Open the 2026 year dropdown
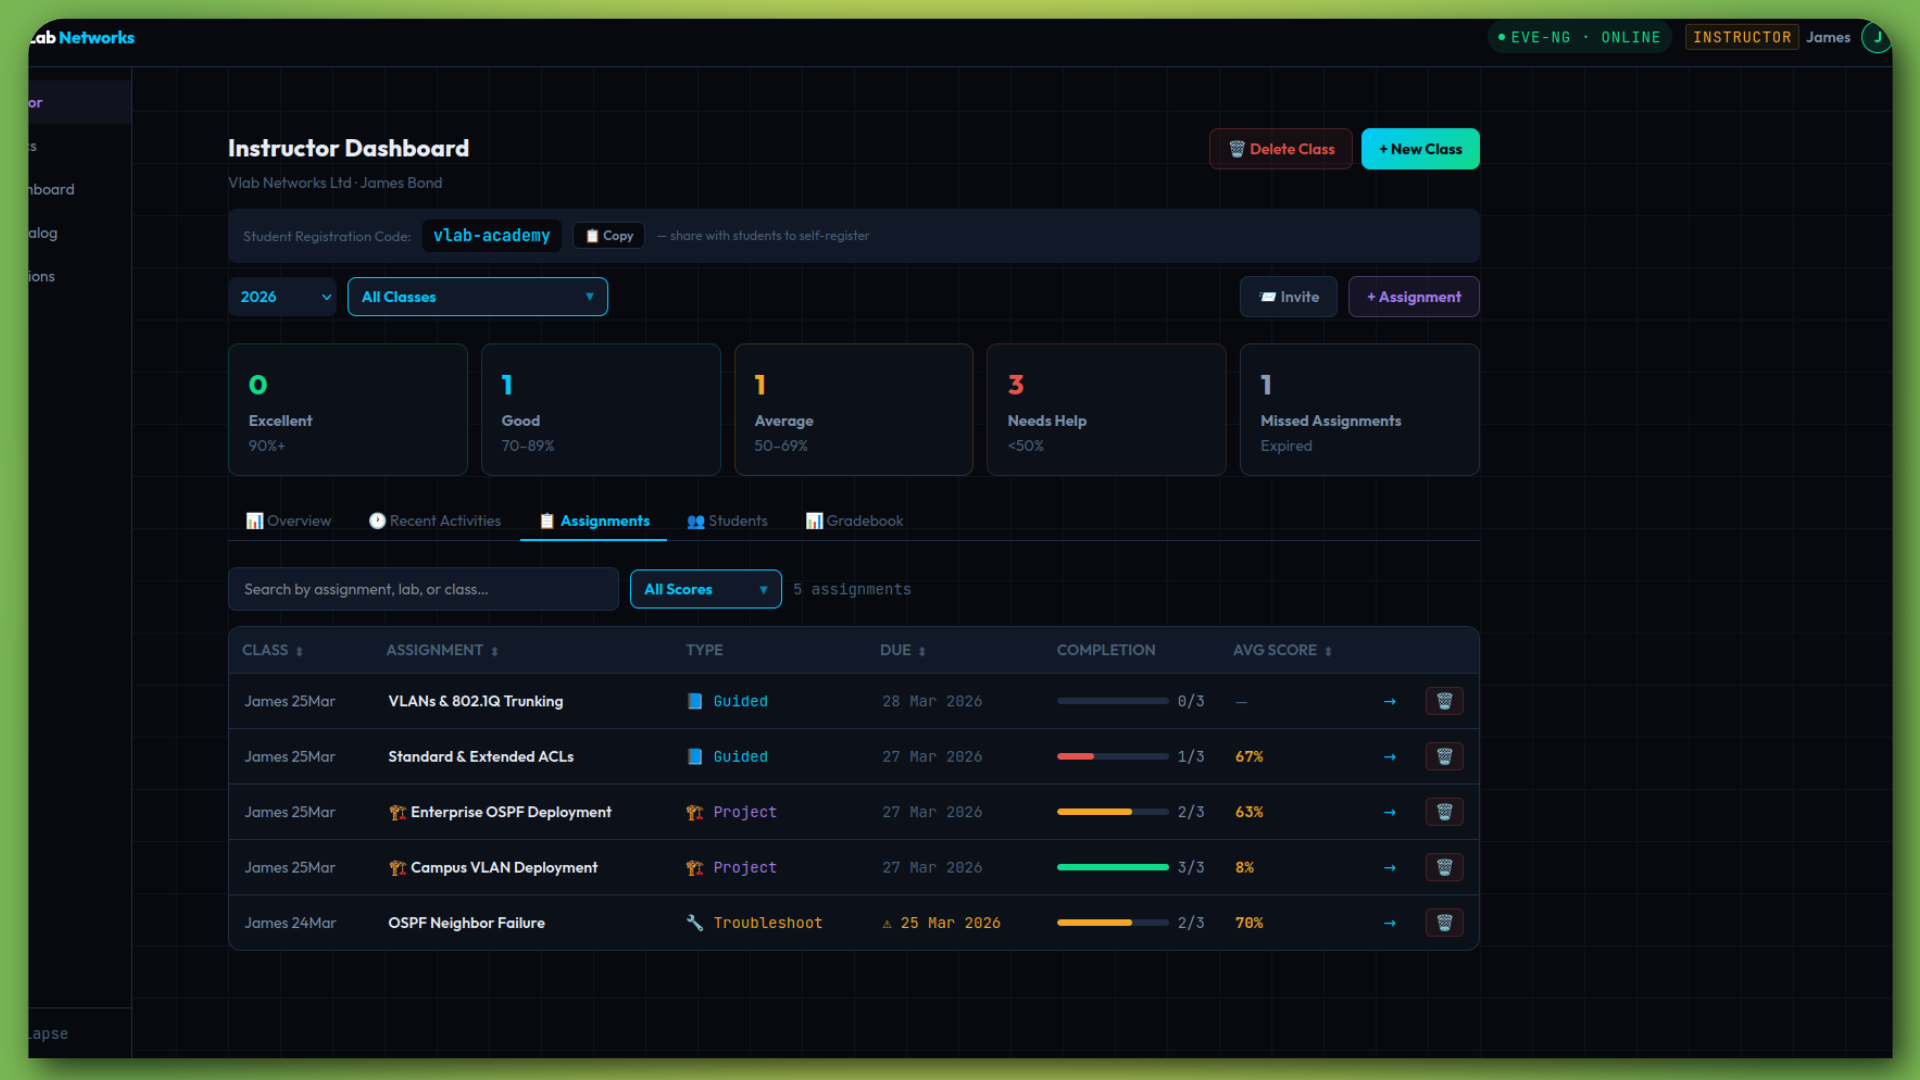Image resolution: width=1920 pixels, height=1080 pixels. coord(282,296)
